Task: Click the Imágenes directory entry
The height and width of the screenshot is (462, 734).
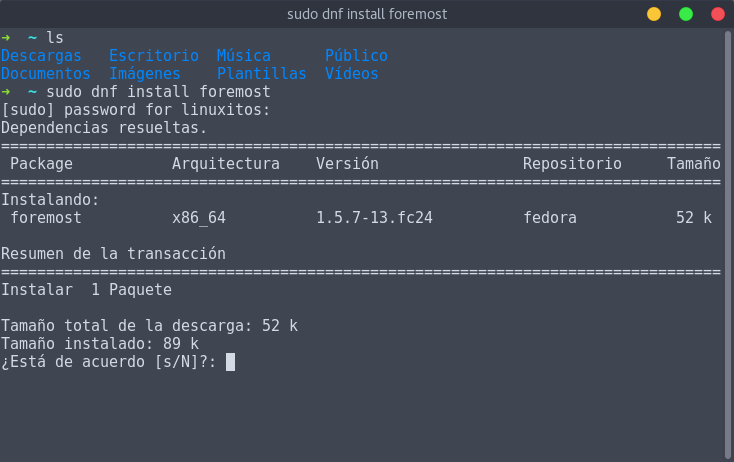Action: pos(144,74)
